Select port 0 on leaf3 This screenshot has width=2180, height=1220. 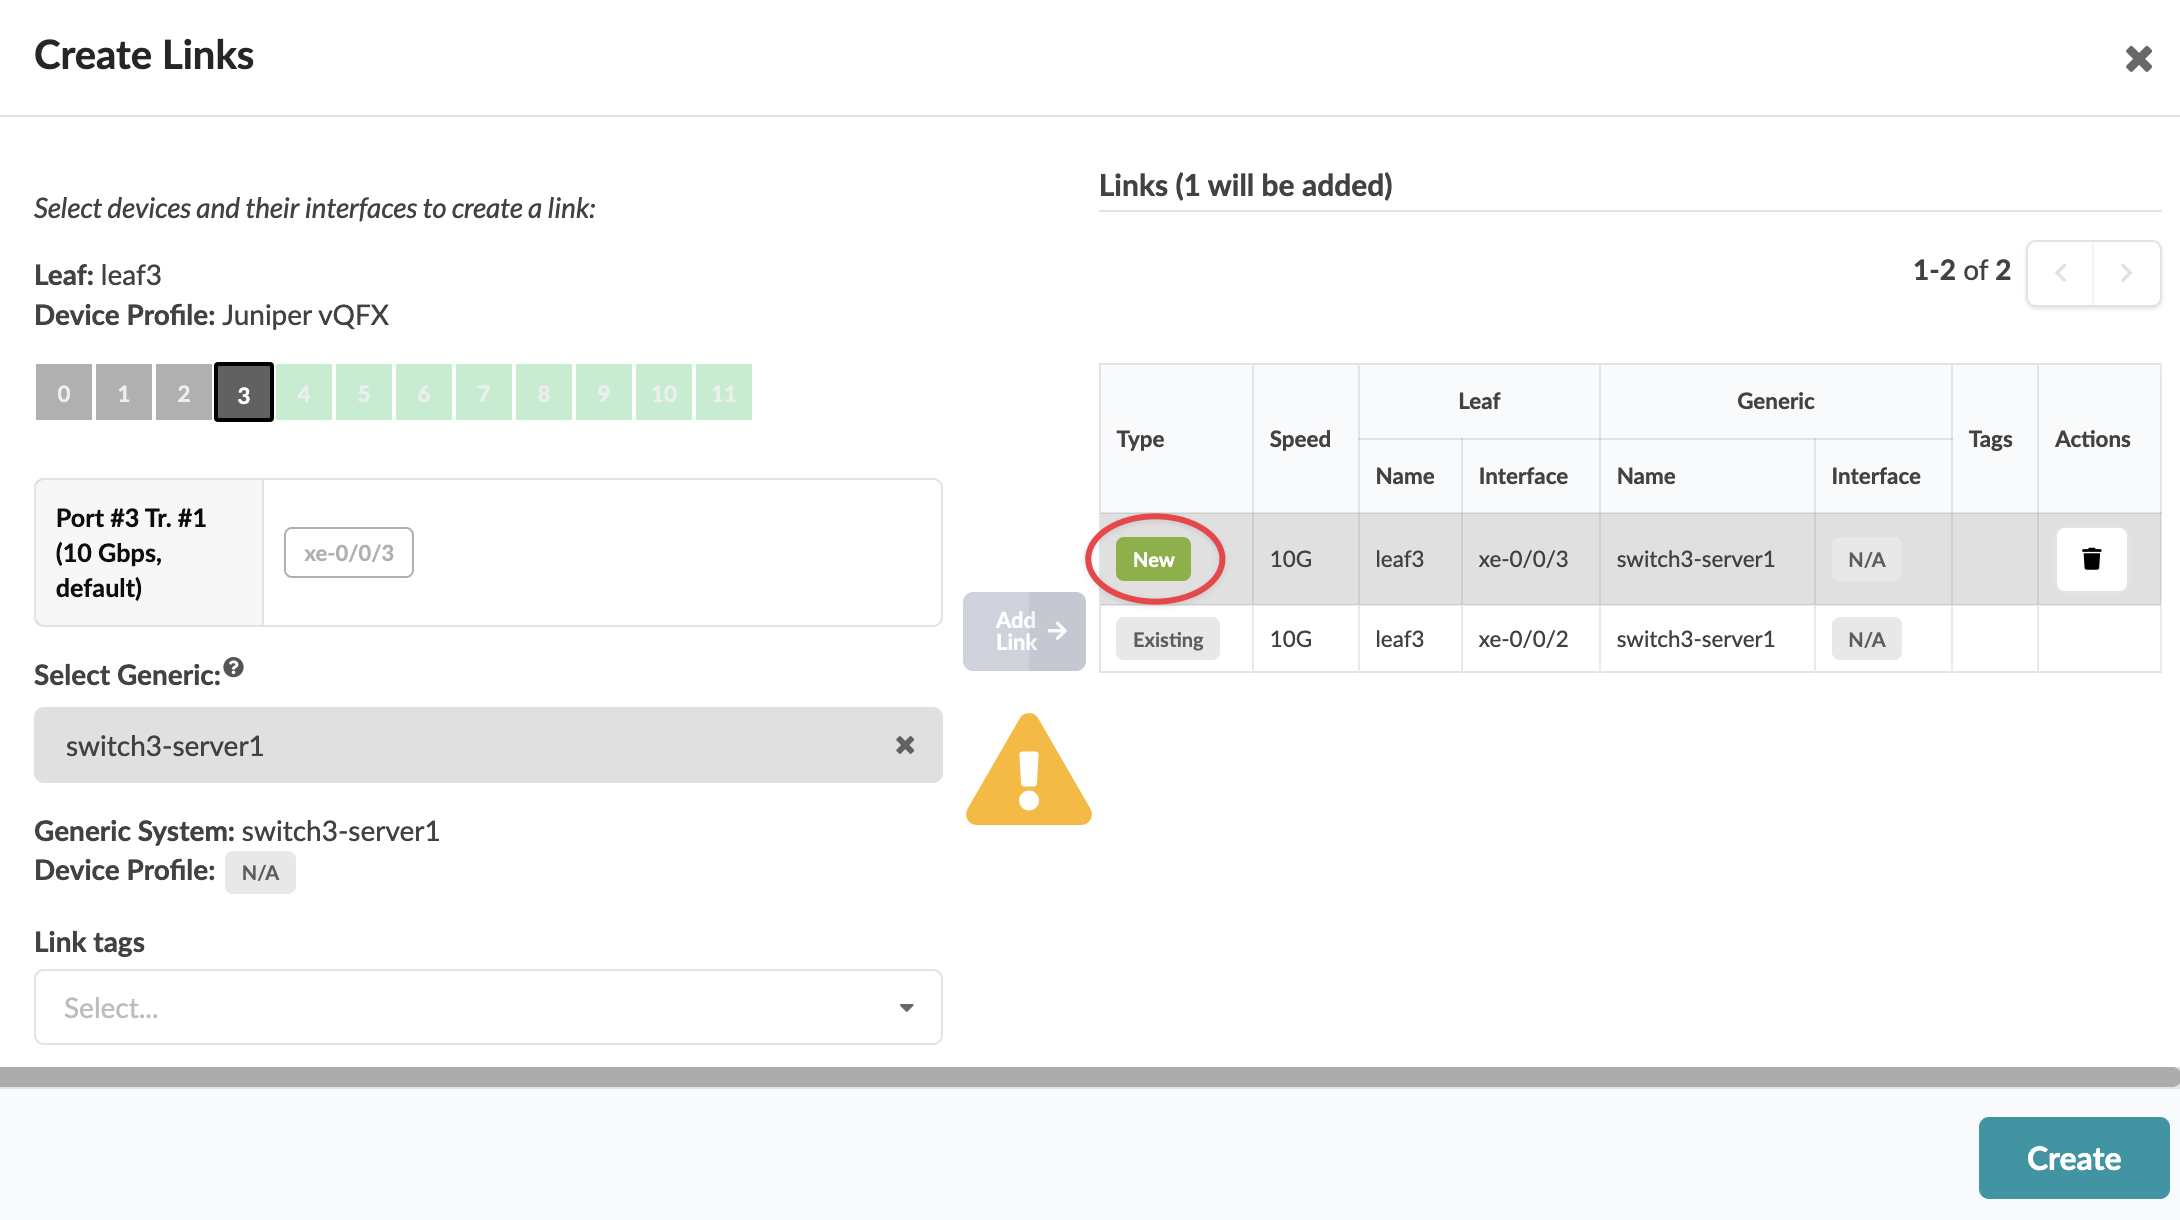click(x=64, y=393)
